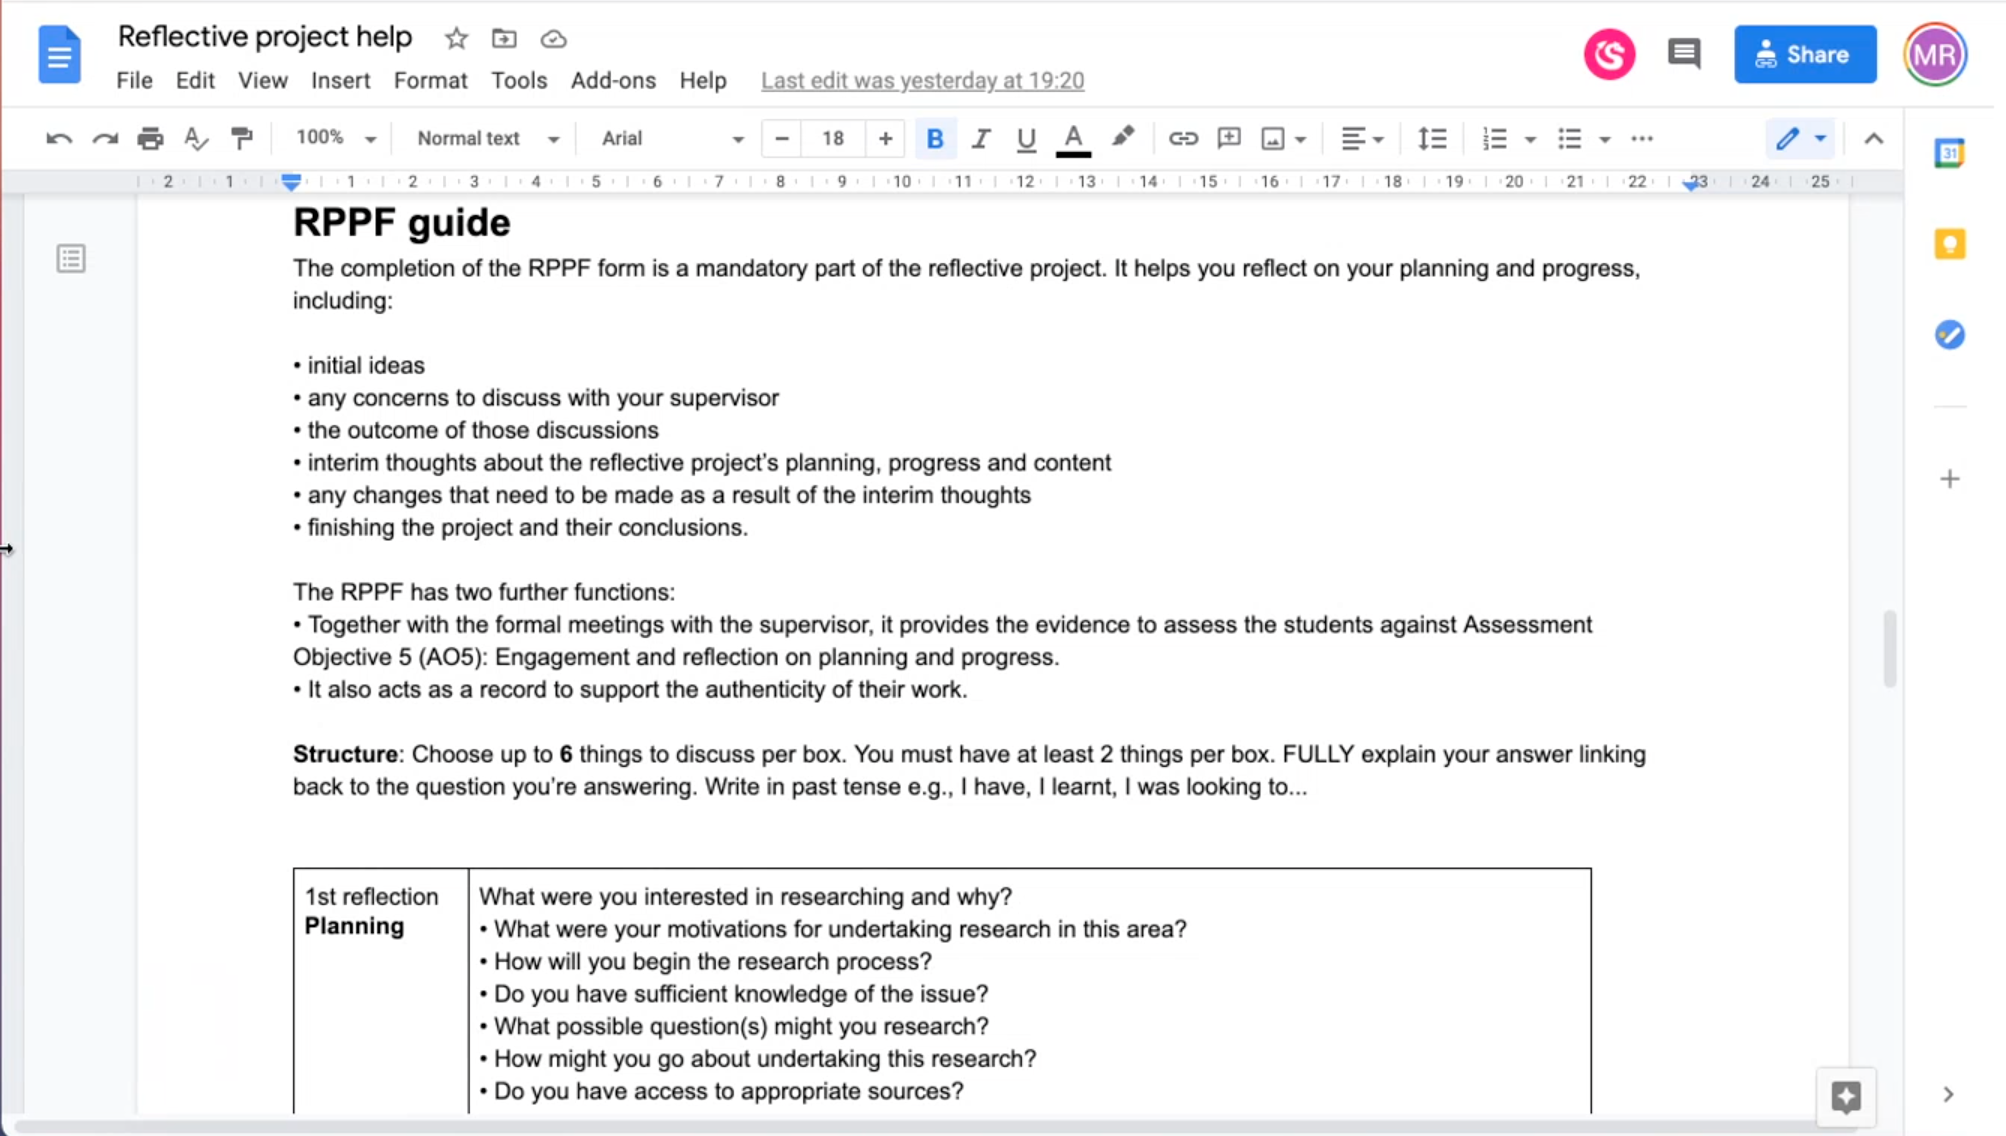Expand the 100% zoom dropdown
Viewport: 2006px width, 1136px height.
pos(336,138)
